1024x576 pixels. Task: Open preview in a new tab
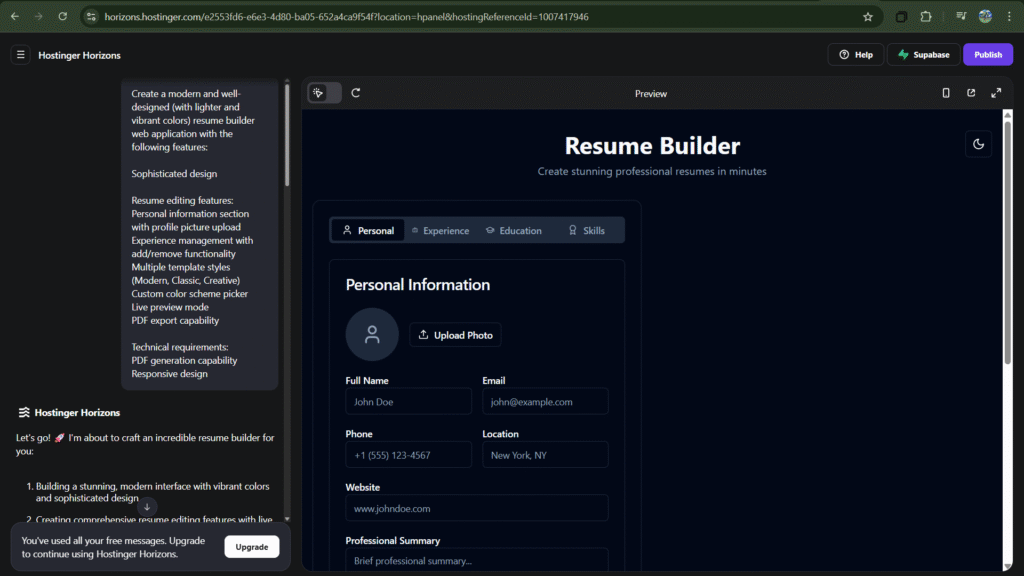tap(971, 93)
